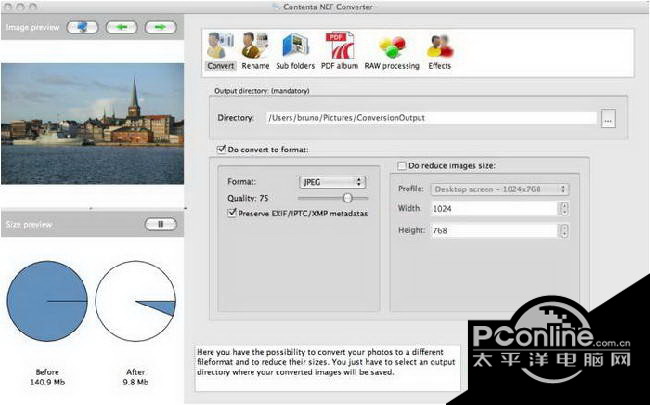Screen dimensions: 650x405
Task: Click the 'Output directory: (mandatory)' label
Action: point(262,91)
